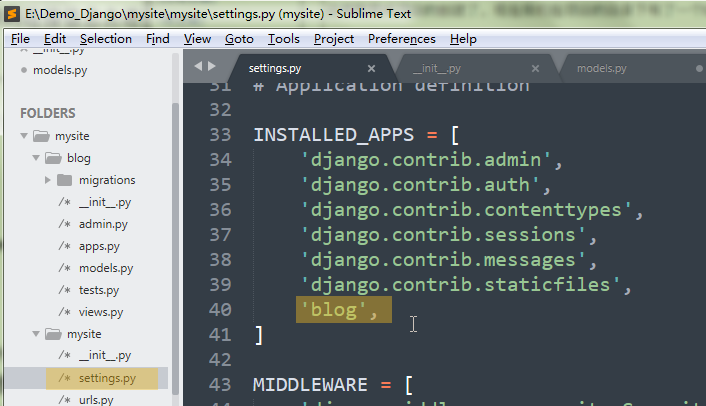Screen dimensions: 706x406
Task: Click file icon beside views.py
Action: tap(65, 312)
